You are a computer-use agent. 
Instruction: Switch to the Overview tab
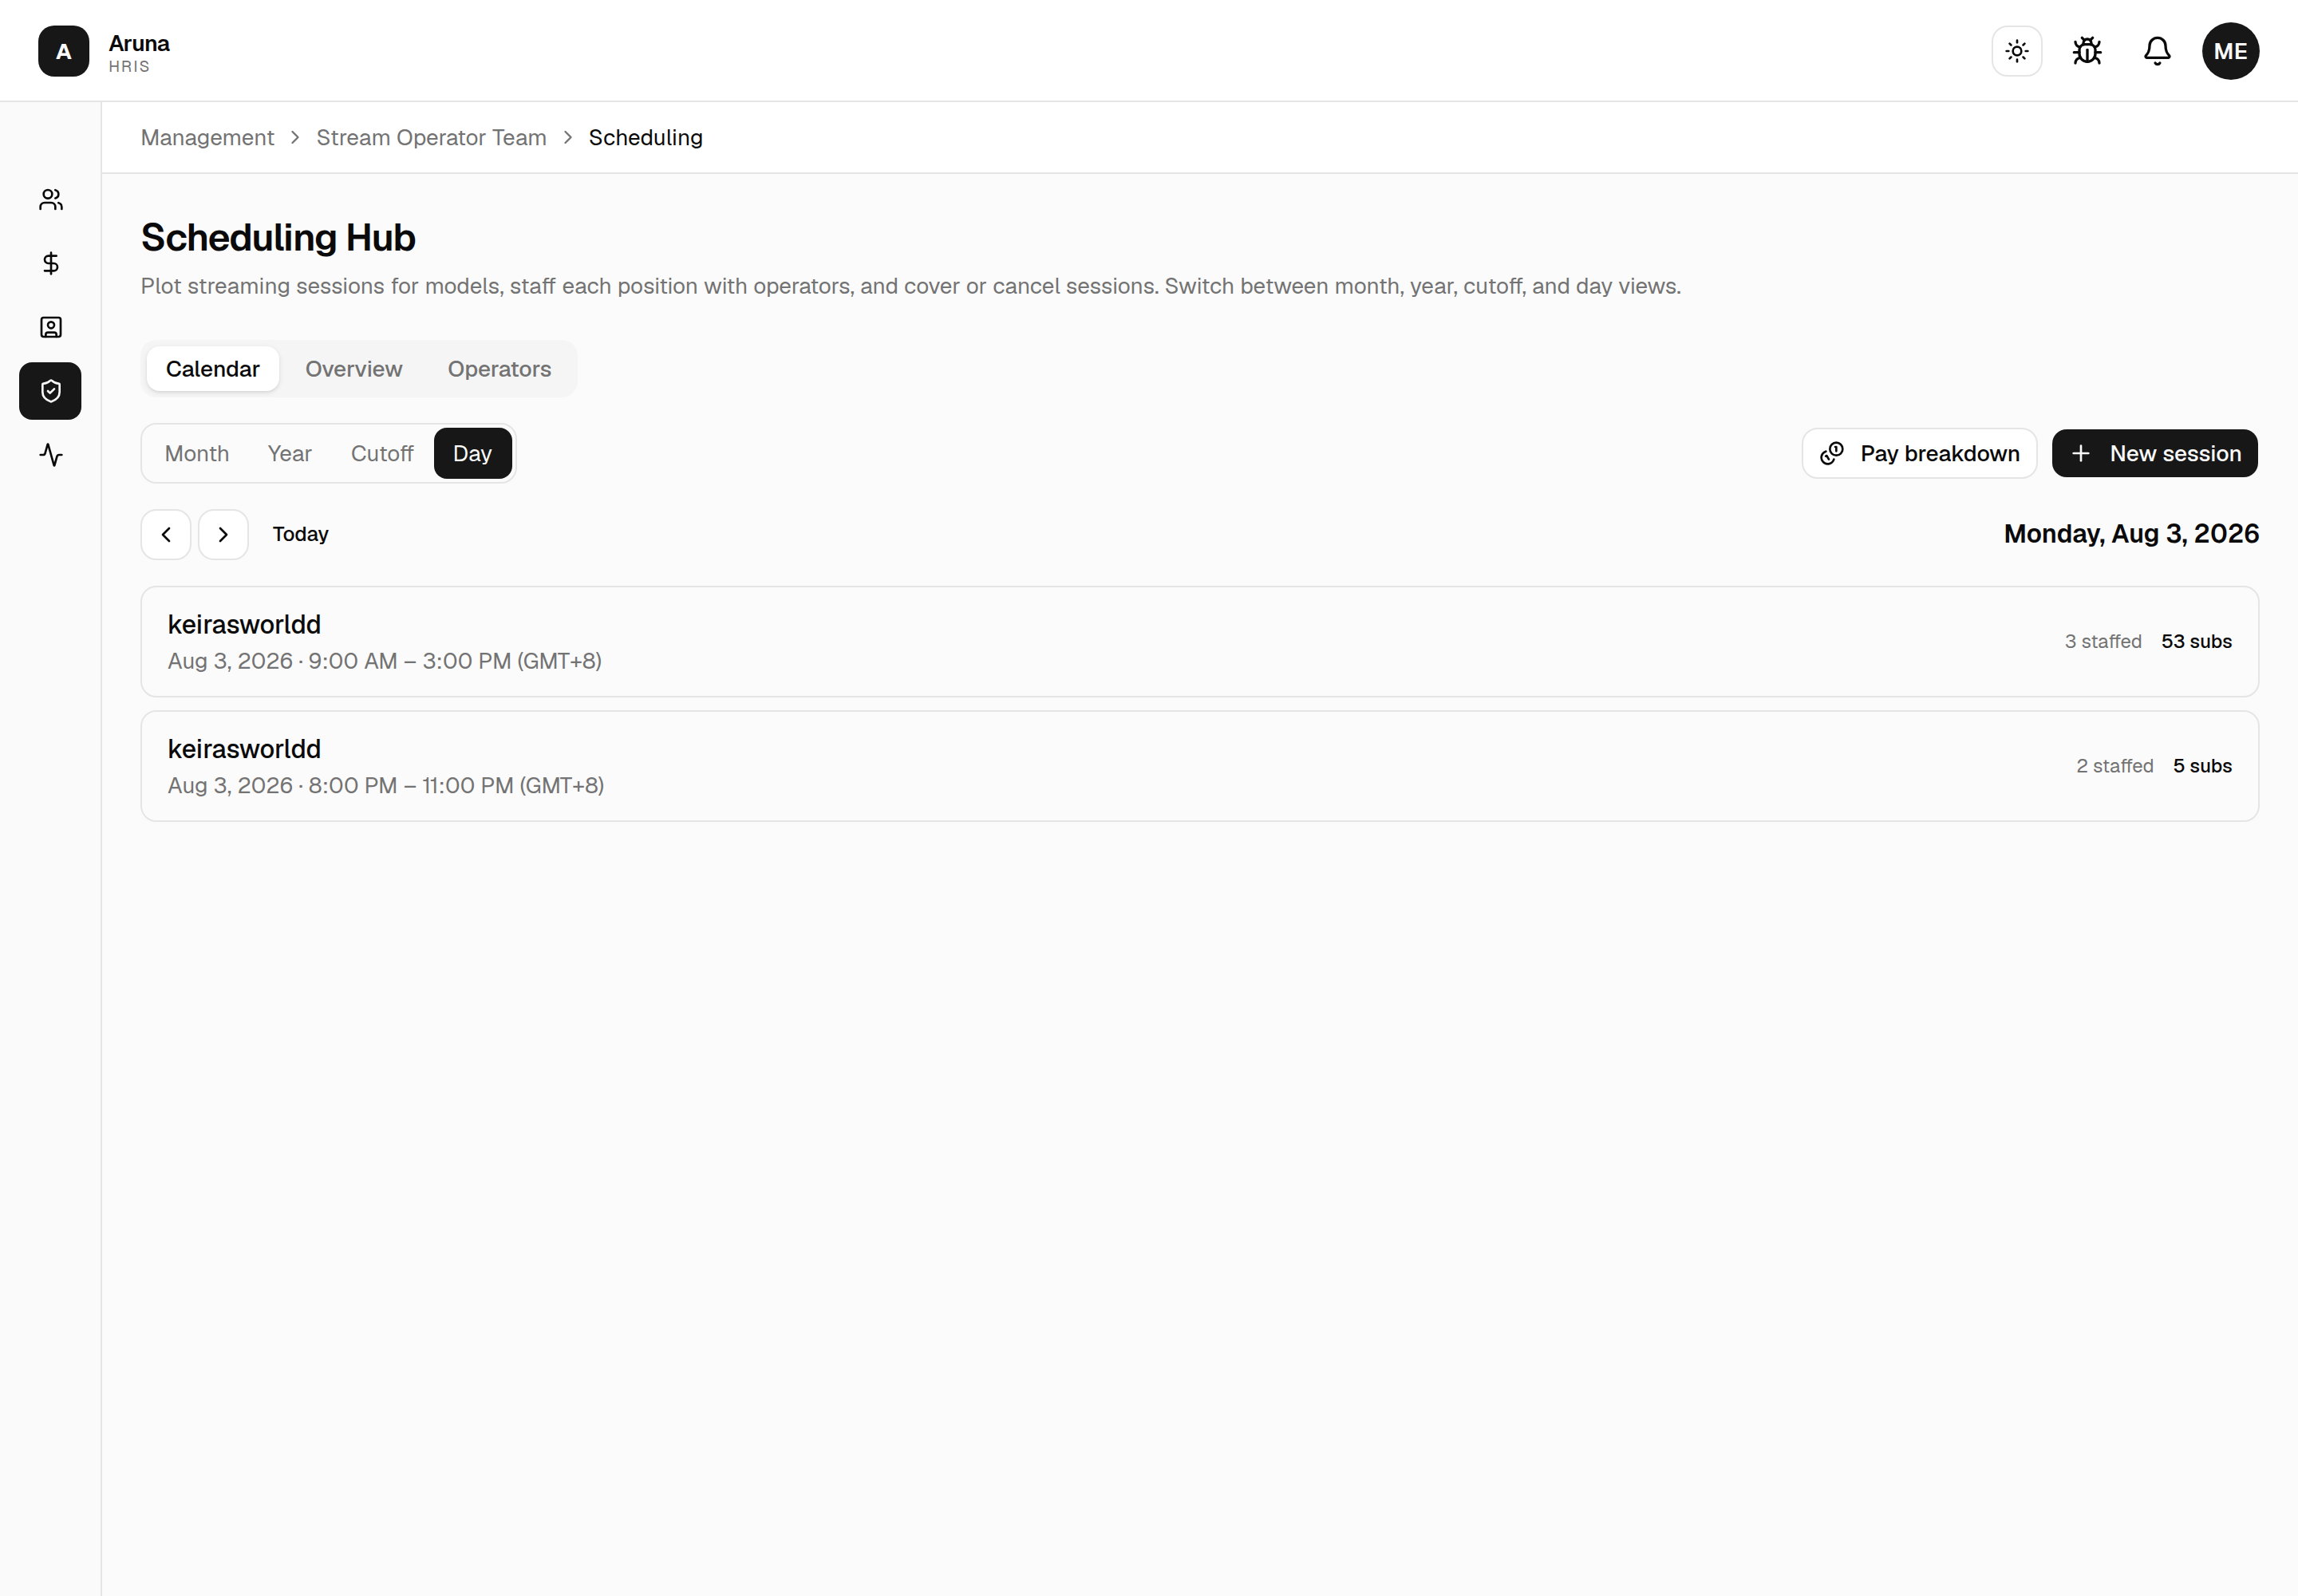354,369
